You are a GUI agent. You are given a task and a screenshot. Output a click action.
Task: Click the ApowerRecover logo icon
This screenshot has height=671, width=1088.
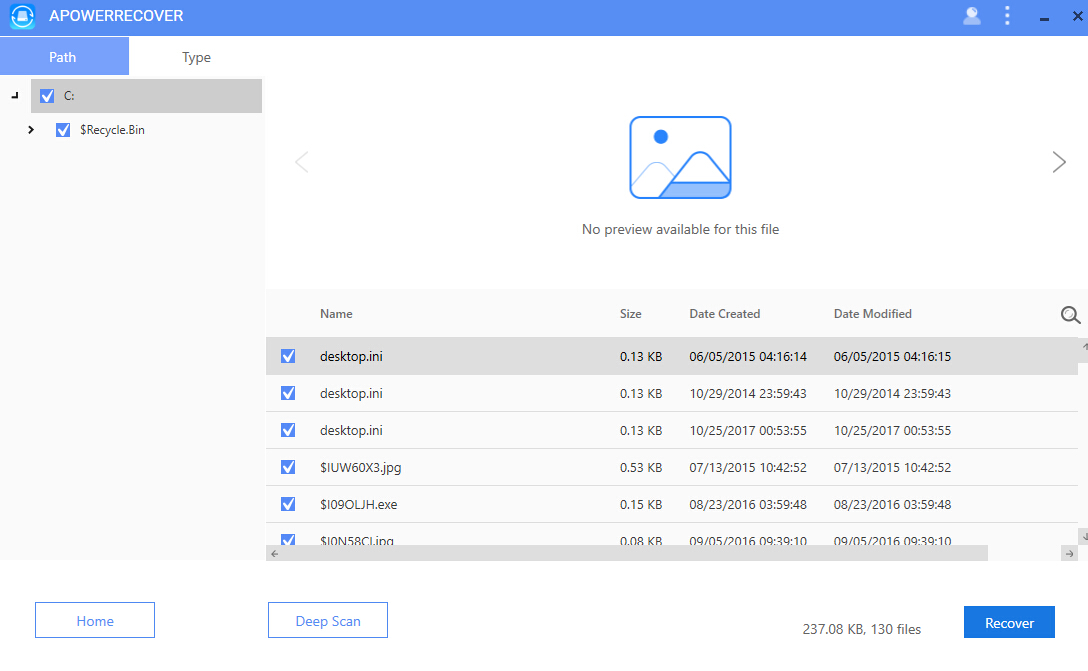pos(22,17)
